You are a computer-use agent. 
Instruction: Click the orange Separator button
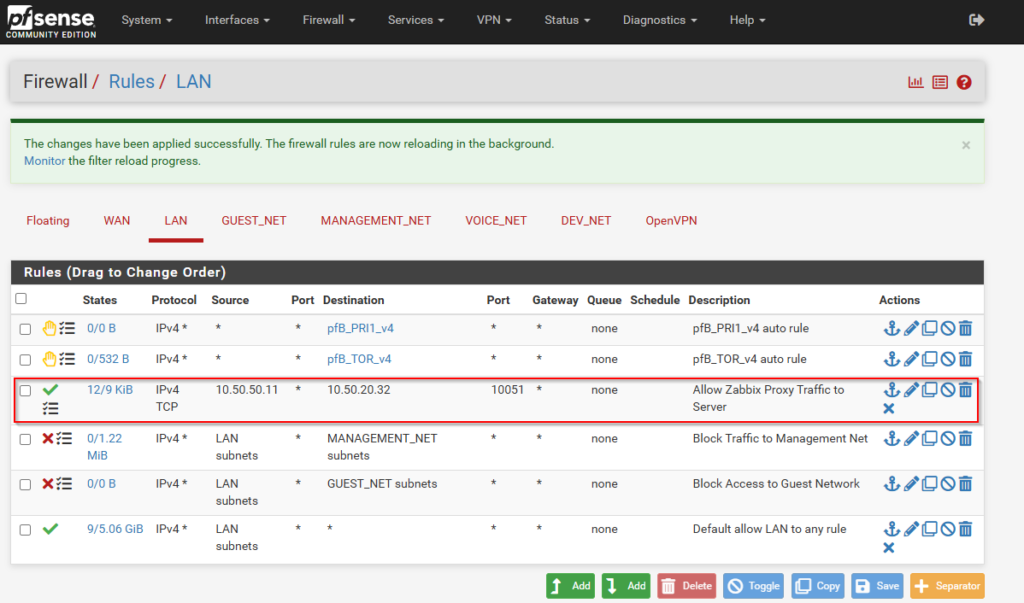[x=947, y=586]
